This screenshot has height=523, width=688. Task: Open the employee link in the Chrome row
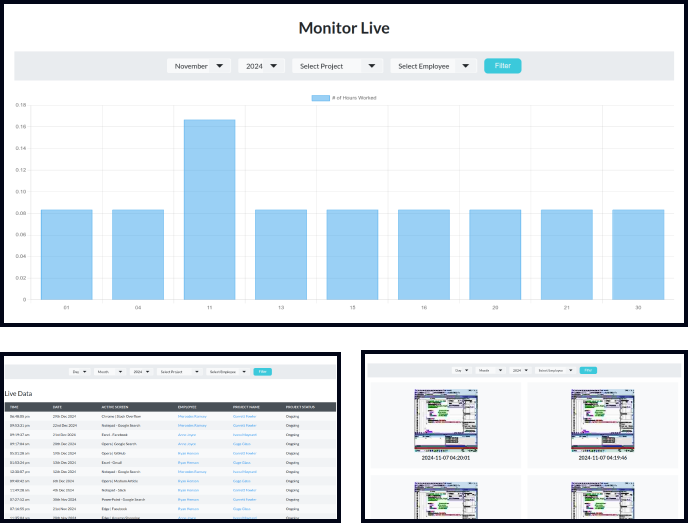tap(192, 416)
